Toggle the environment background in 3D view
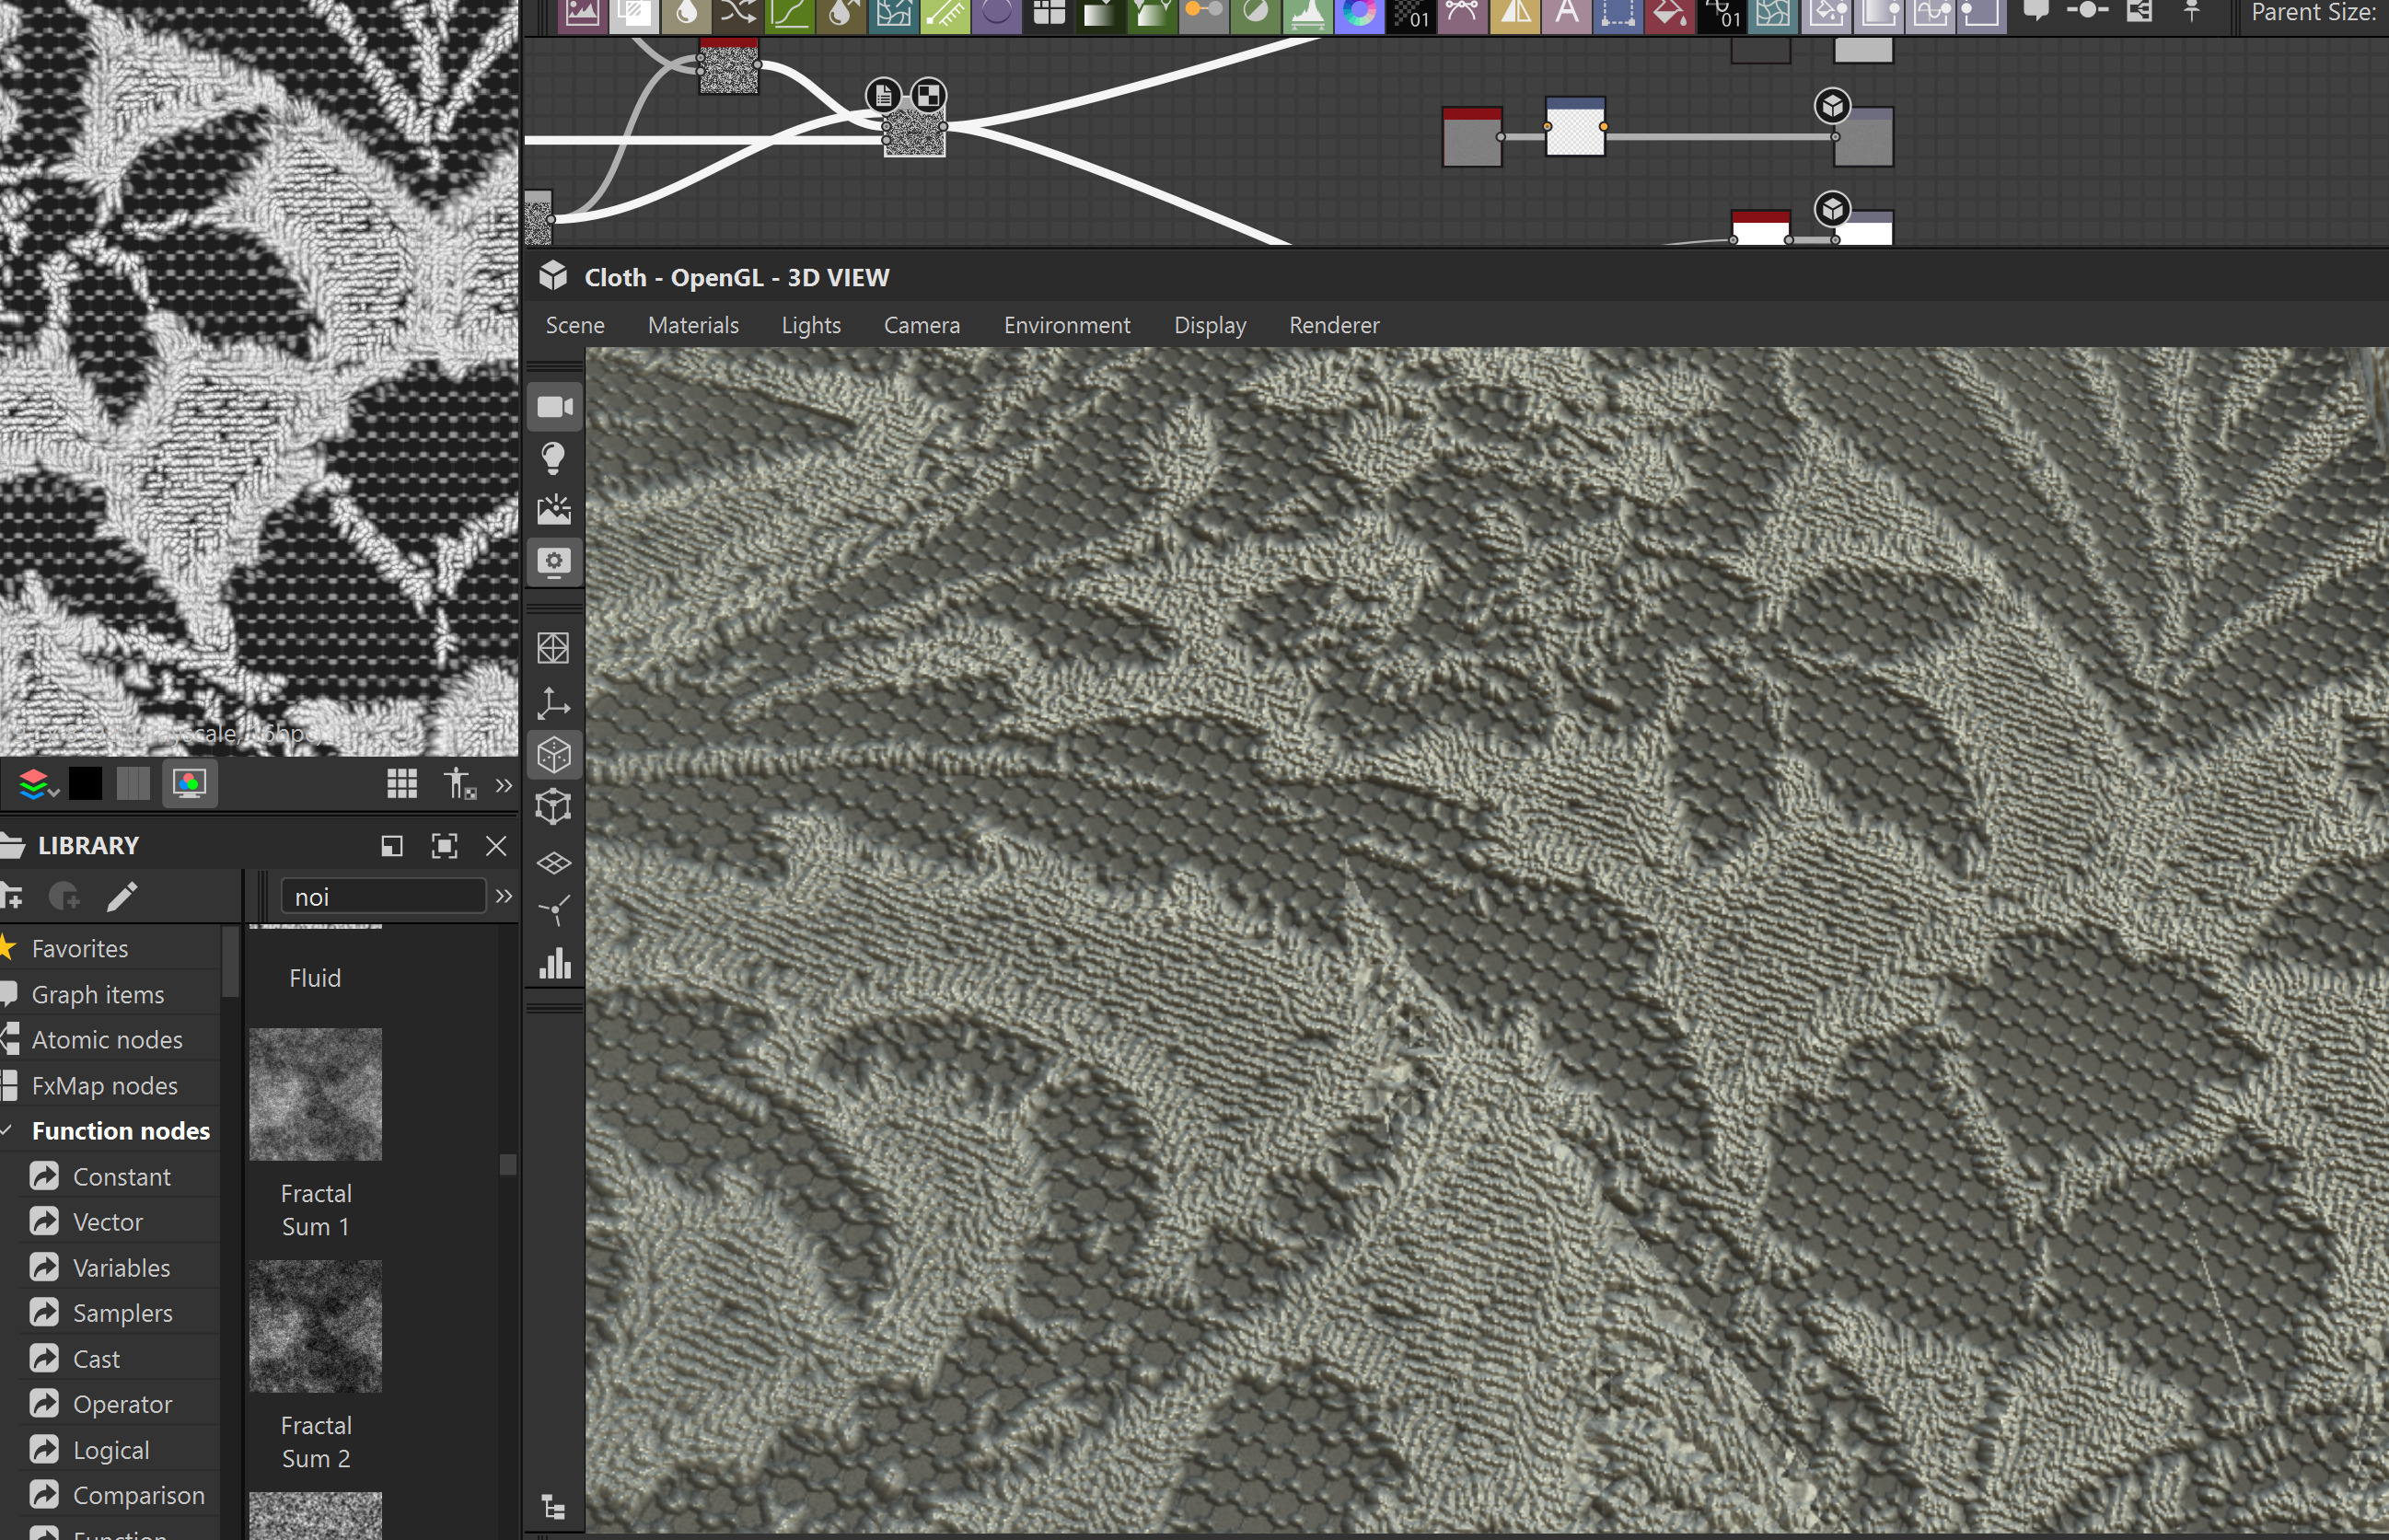 pos(555,510)
